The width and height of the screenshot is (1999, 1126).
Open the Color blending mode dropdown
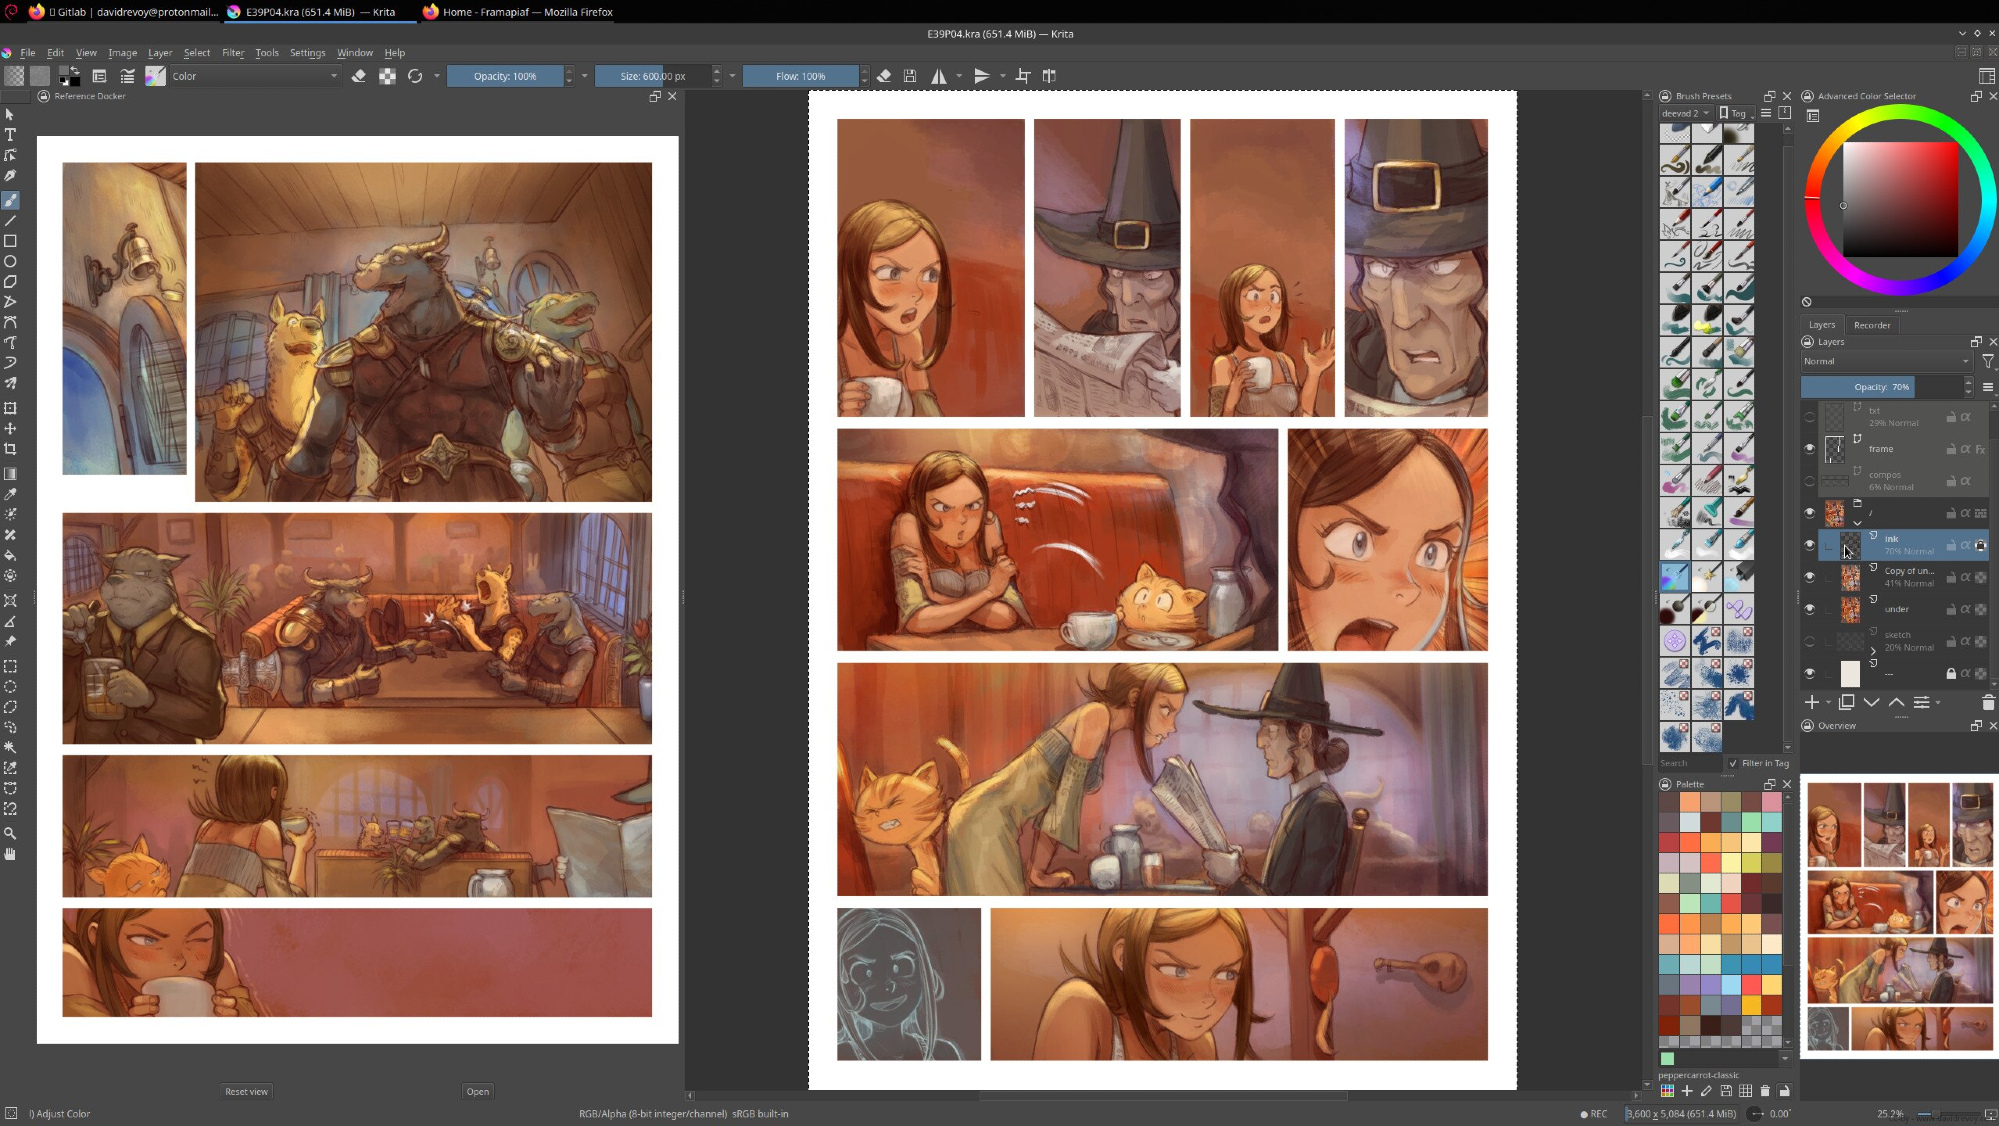click(x=255, y=76)
